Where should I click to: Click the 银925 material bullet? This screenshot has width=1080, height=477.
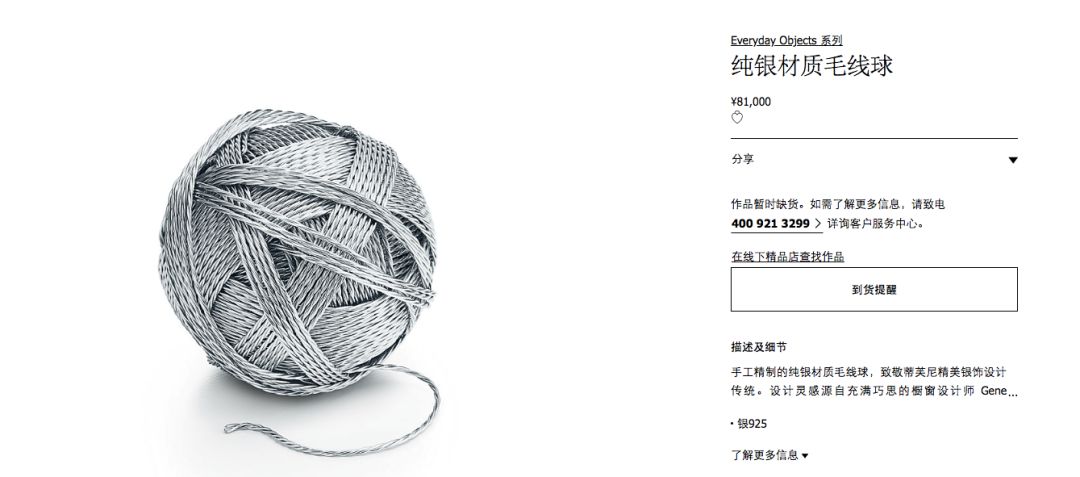tap(749, 424)
